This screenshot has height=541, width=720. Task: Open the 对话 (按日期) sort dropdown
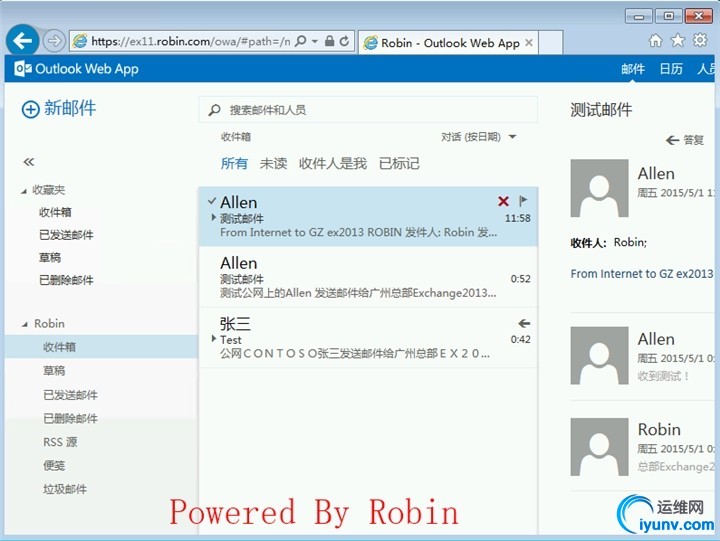[478, 137]
